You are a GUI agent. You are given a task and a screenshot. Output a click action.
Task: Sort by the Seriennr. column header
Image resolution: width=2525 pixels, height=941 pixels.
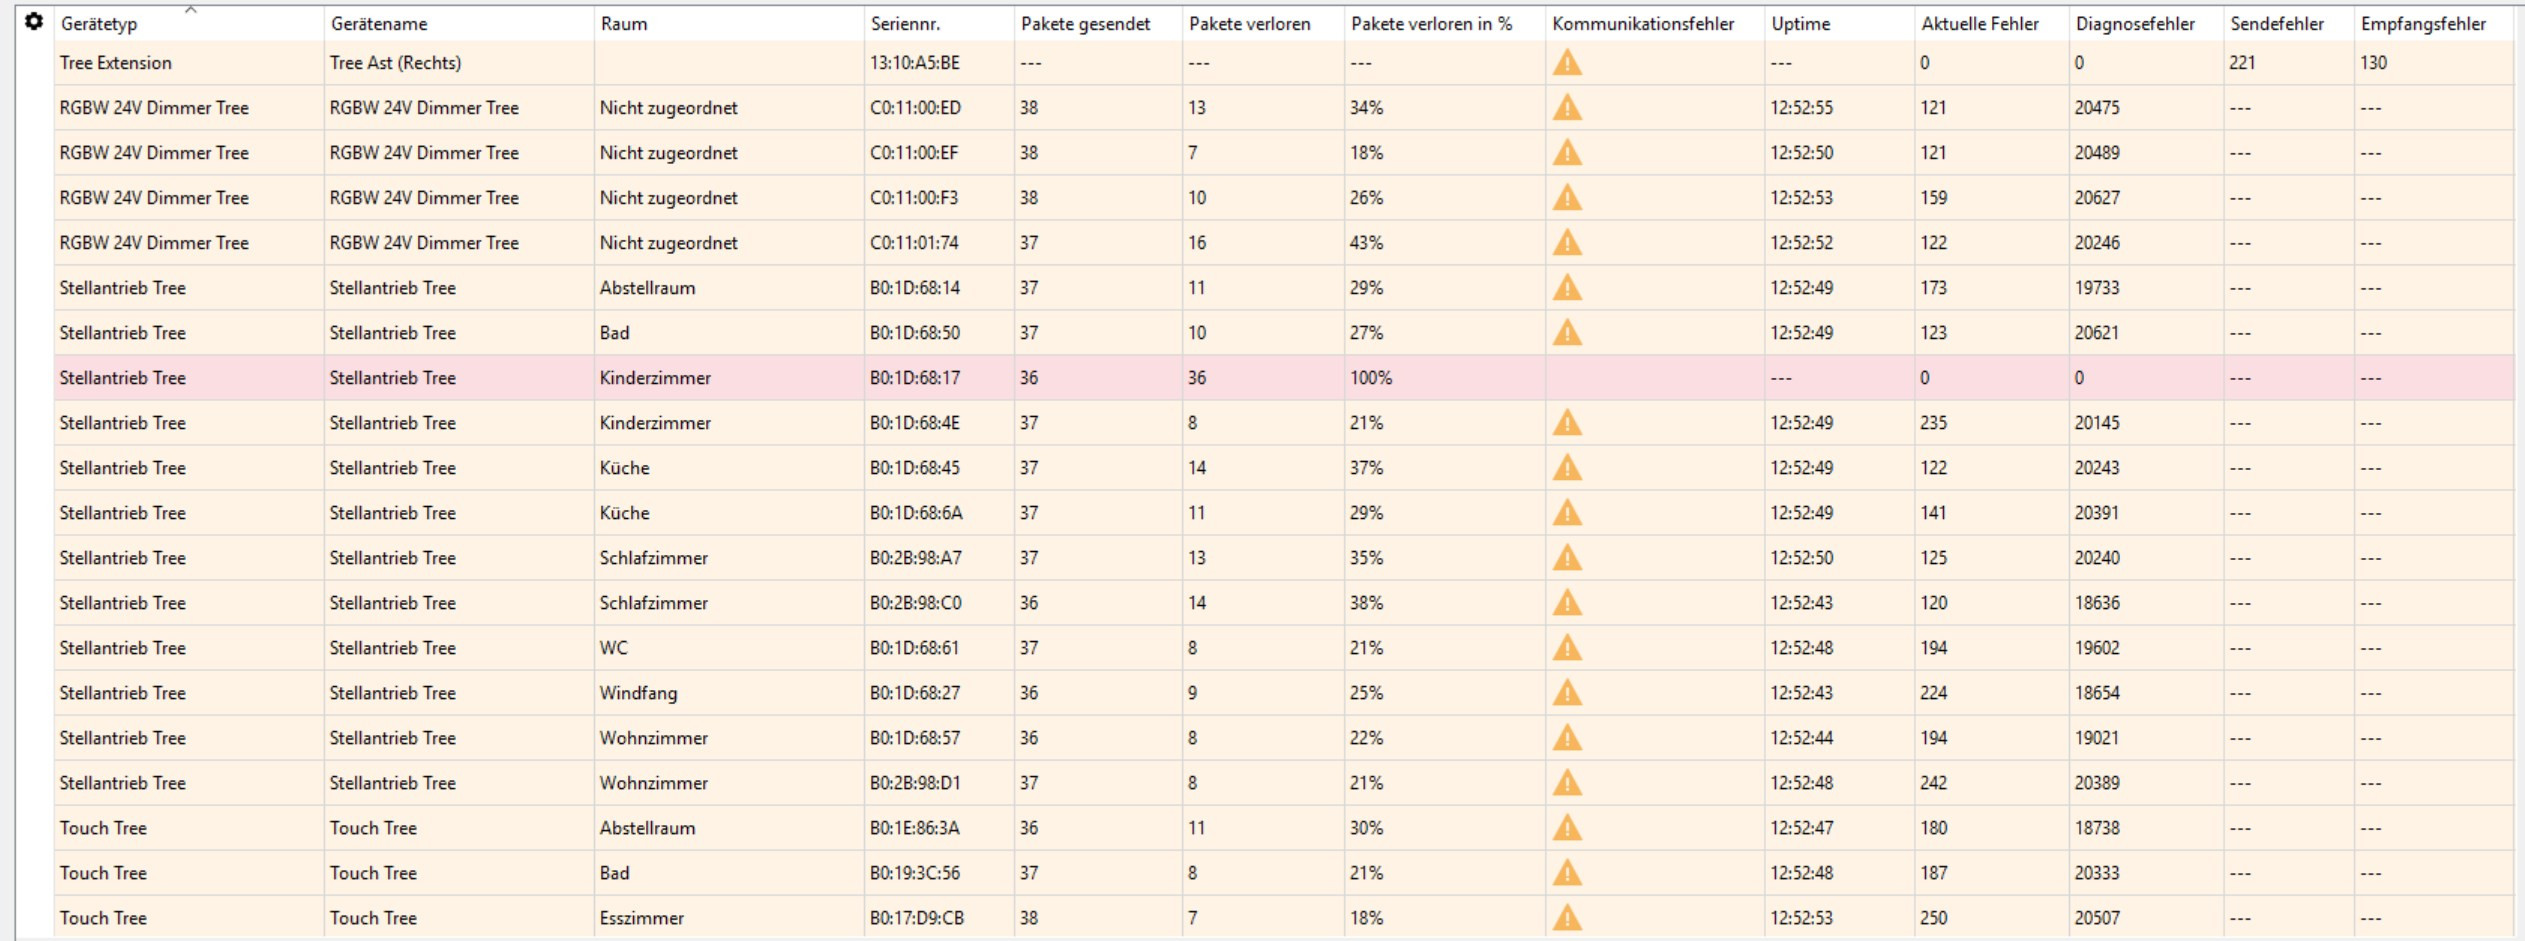(905, 24)
